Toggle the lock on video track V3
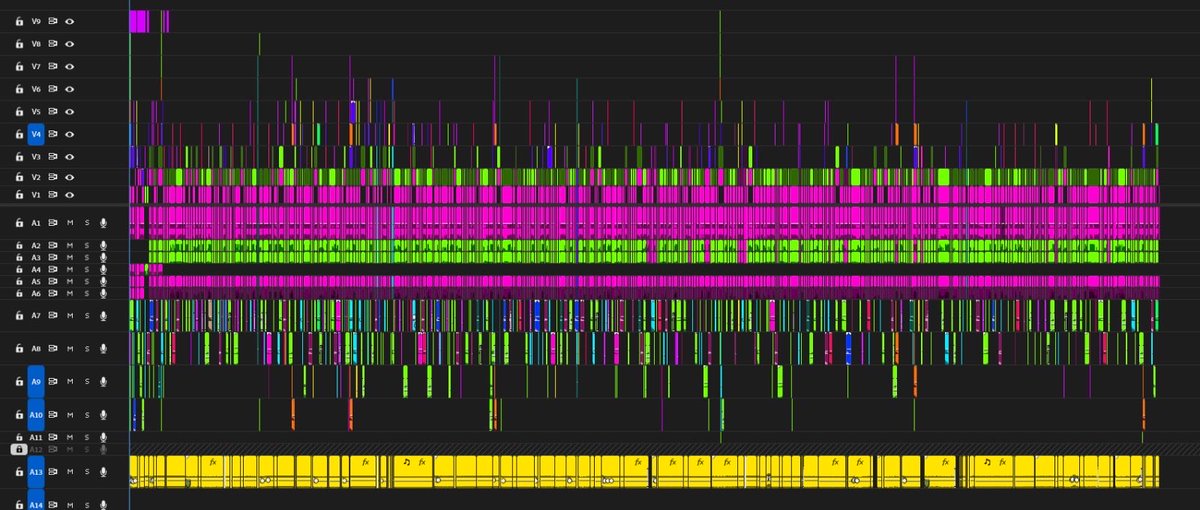Viewport: 1200px width, 510px height. [x=19, y=157]
